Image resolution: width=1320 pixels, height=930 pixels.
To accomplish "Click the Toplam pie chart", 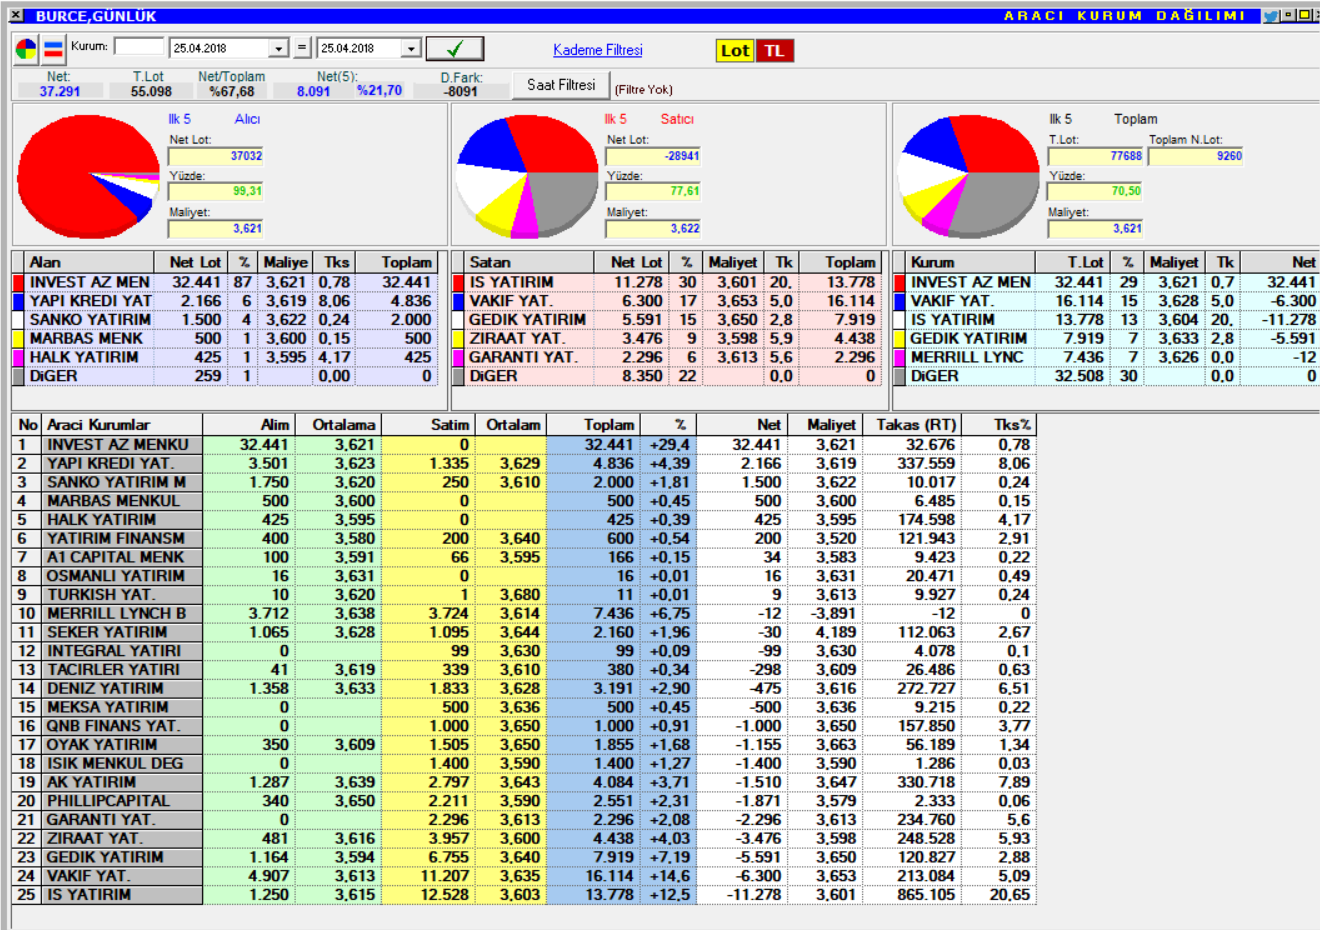I will tap(968, 176).
